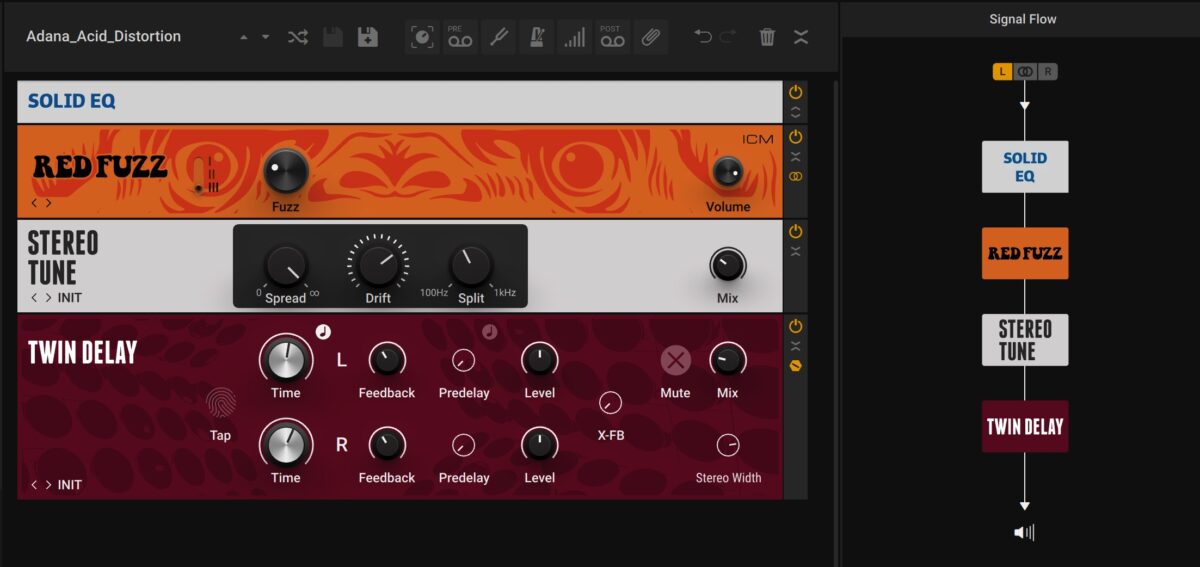Select Twin Delay block in Signal Flow

(1025, 427)
